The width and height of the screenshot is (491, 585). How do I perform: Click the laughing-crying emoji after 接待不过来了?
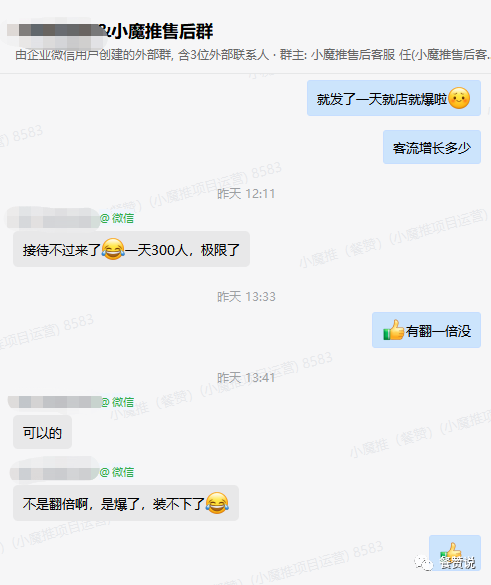[113, 249]
